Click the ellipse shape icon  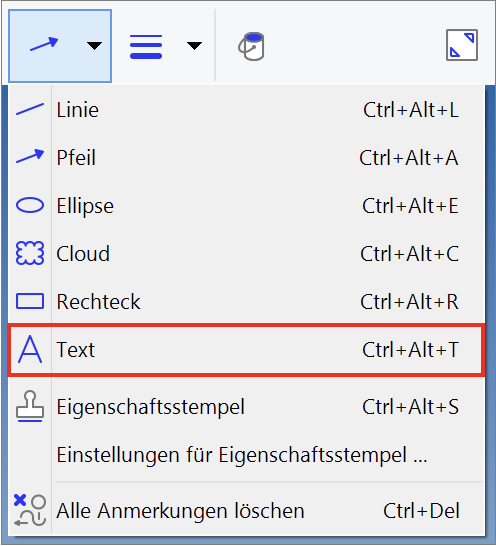coord(30,205)
